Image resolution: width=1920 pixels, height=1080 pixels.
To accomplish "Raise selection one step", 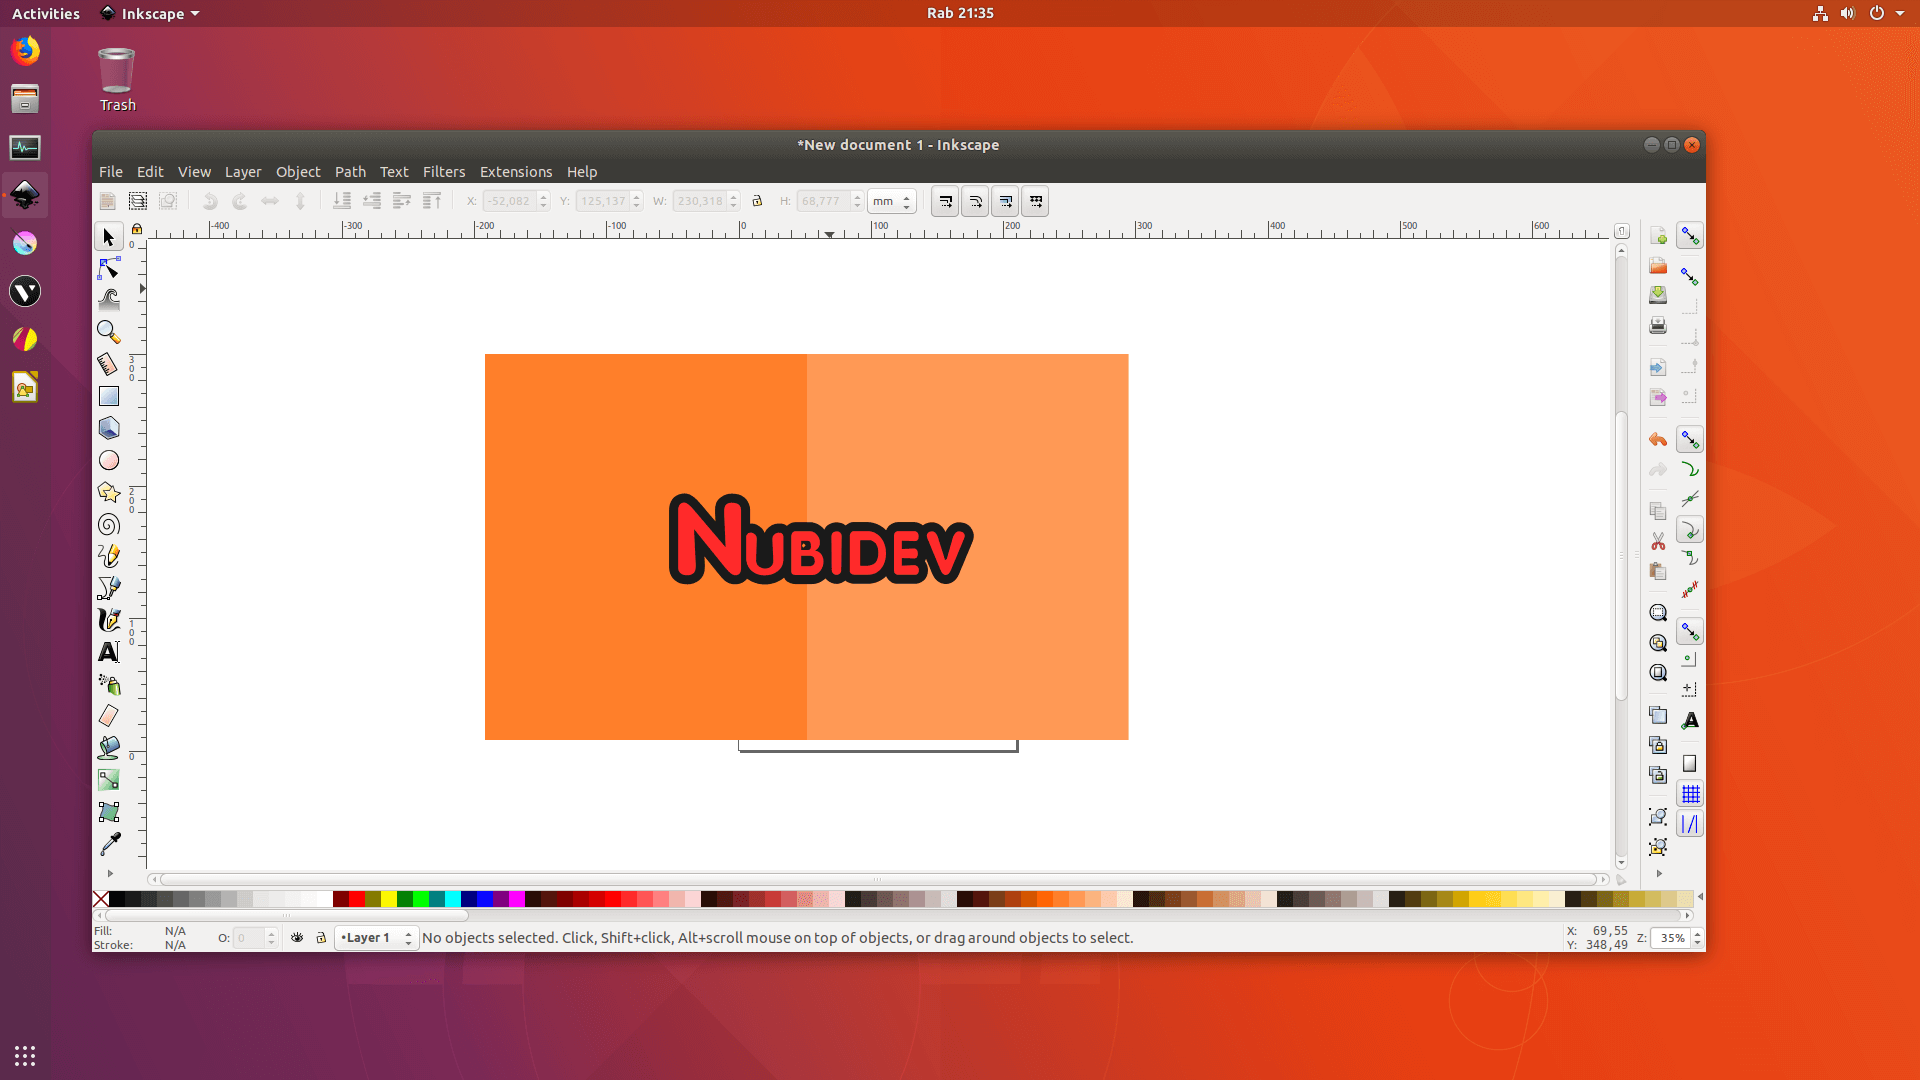I will (x=401, y=200).
